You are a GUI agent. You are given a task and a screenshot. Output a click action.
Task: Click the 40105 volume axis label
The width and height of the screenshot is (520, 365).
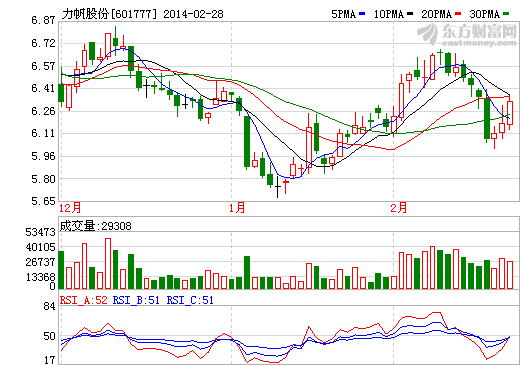[x=40, y=247]
